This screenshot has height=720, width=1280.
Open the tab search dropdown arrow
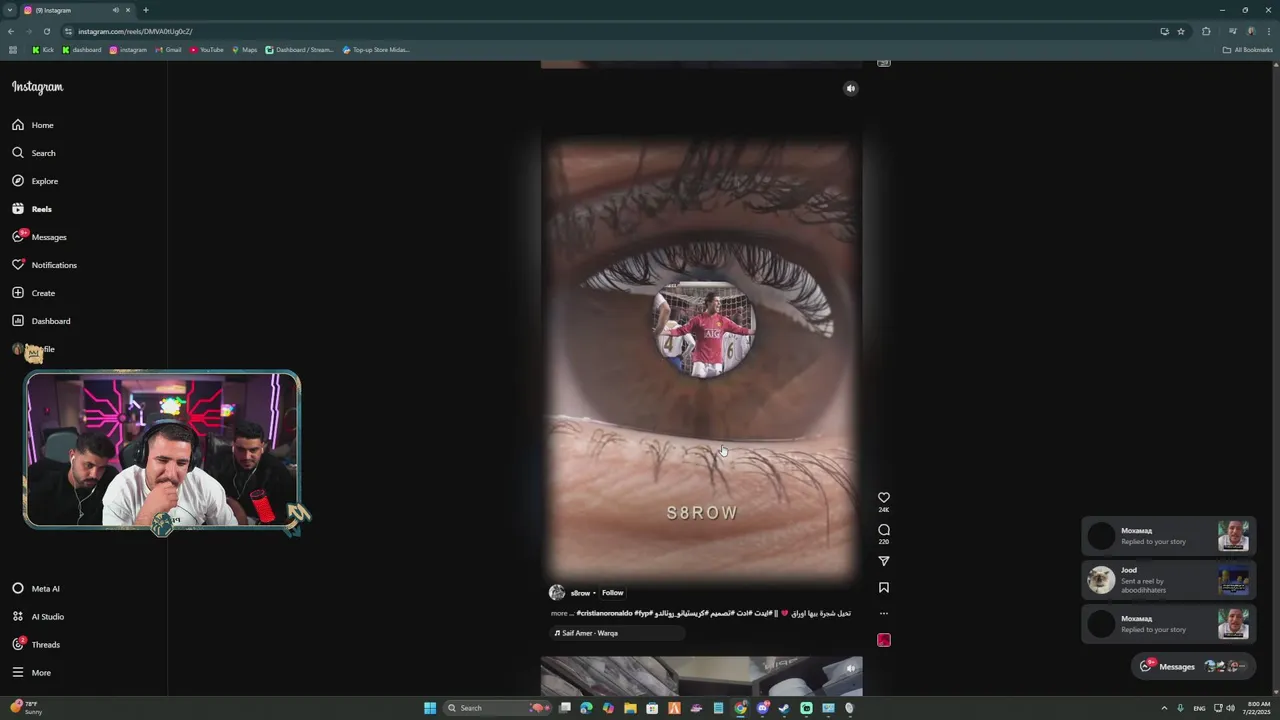[10, 10]
